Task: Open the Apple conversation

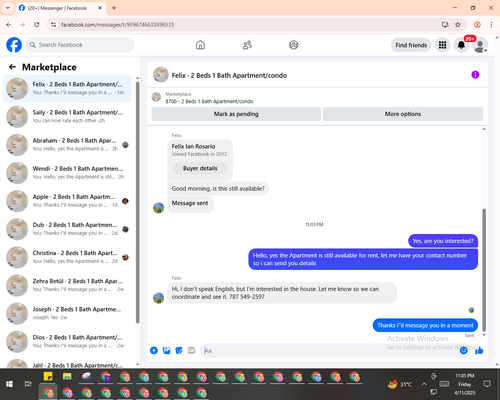Action: (68, 201)
